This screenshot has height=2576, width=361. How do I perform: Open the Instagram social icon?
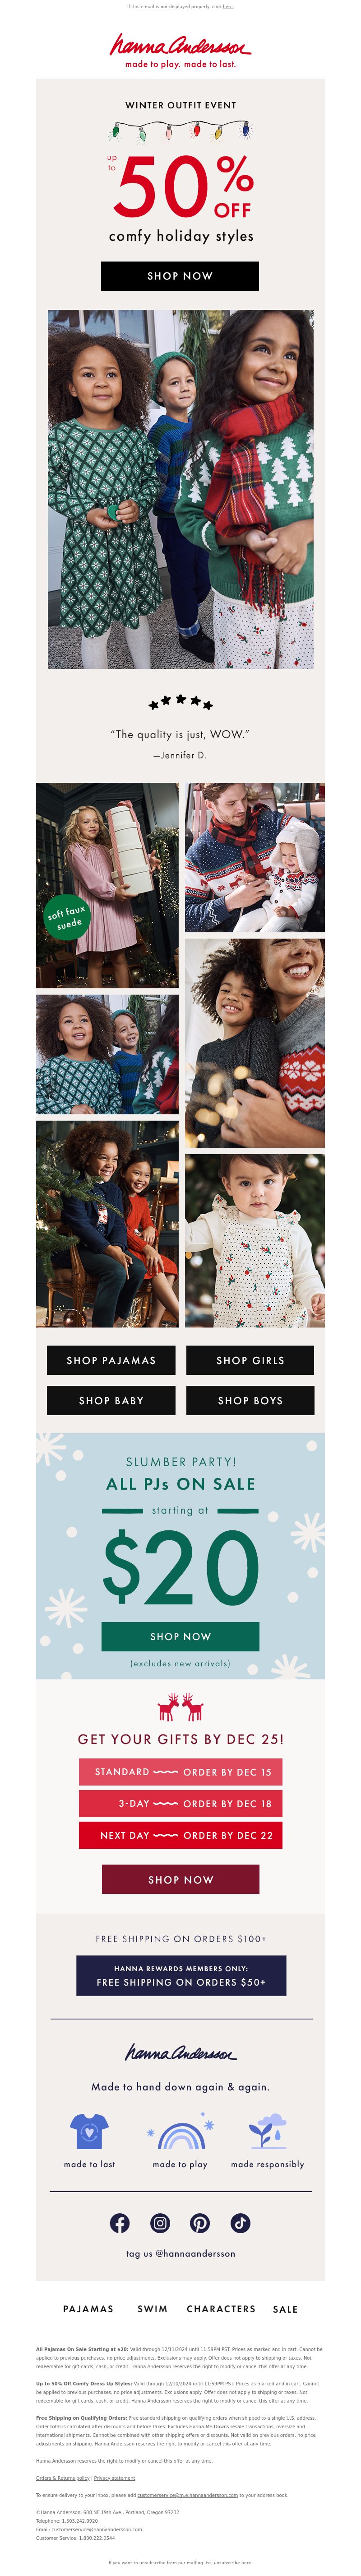coord(160,2223)
